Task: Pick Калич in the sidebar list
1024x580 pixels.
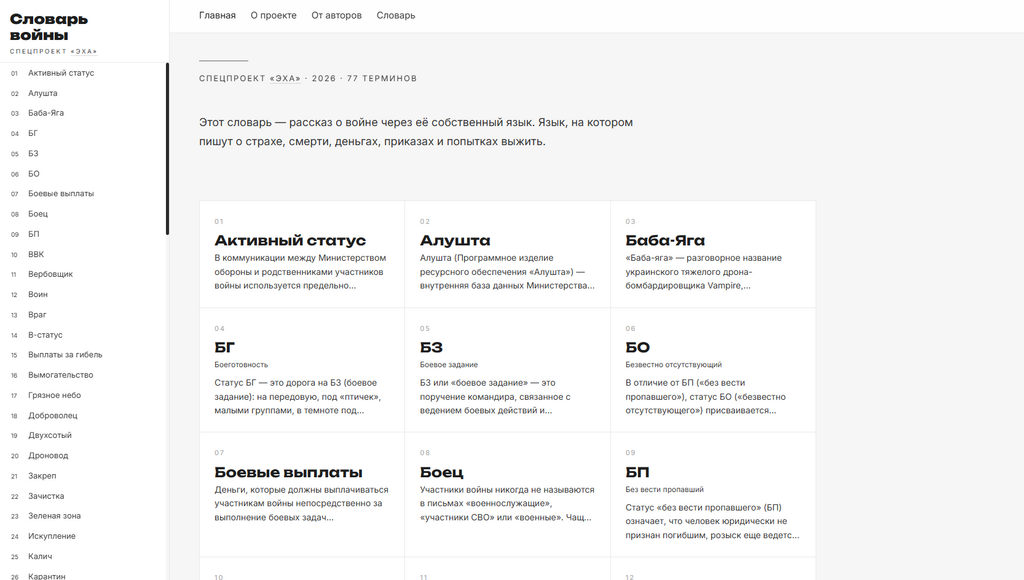Action: (40, 556)
